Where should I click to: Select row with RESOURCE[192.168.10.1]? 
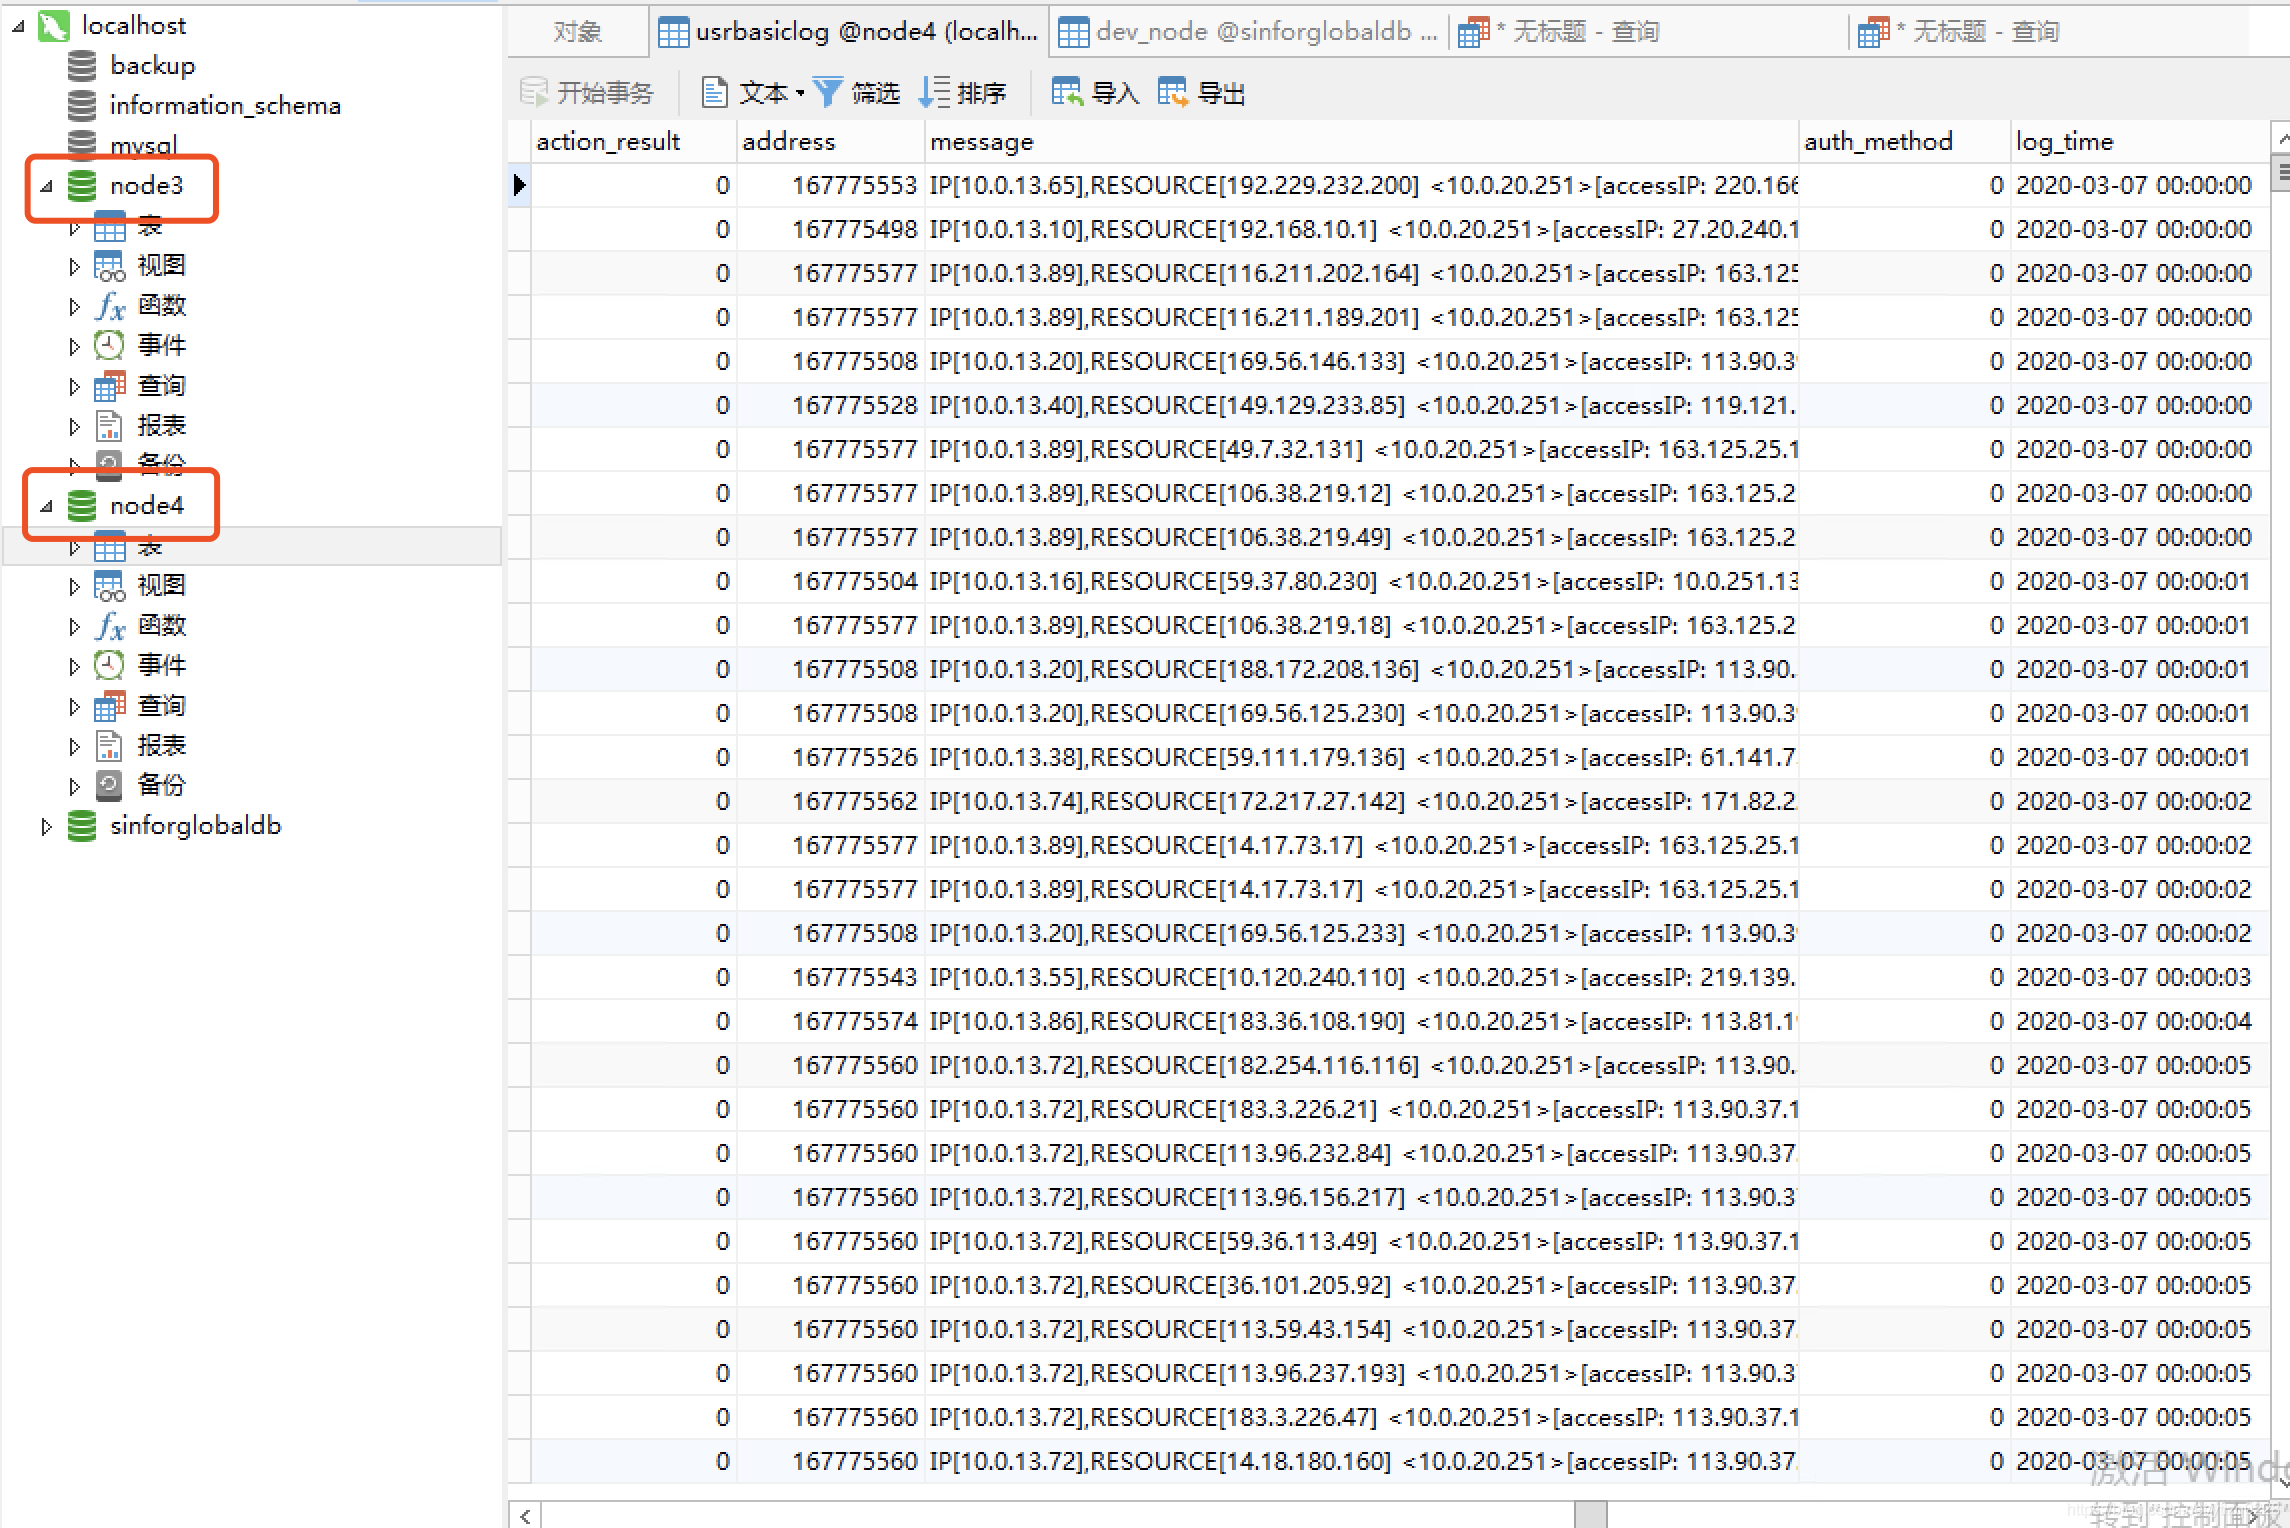point(1390,229)
